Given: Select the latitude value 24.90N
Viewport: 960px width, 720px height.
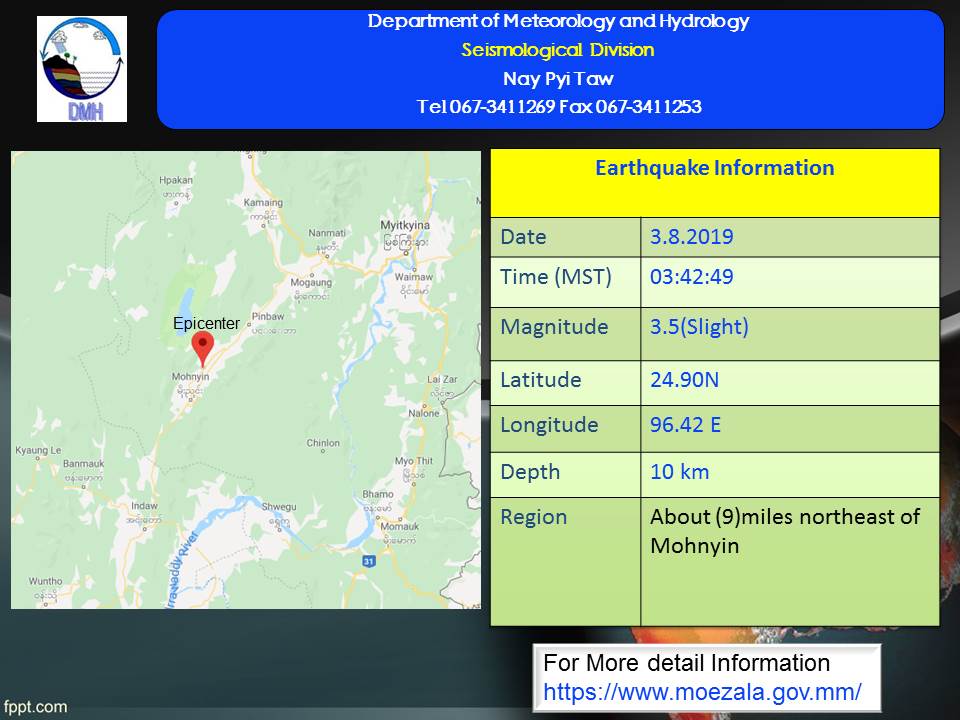Looking at the screenshot, I should (x=684, y=380).
